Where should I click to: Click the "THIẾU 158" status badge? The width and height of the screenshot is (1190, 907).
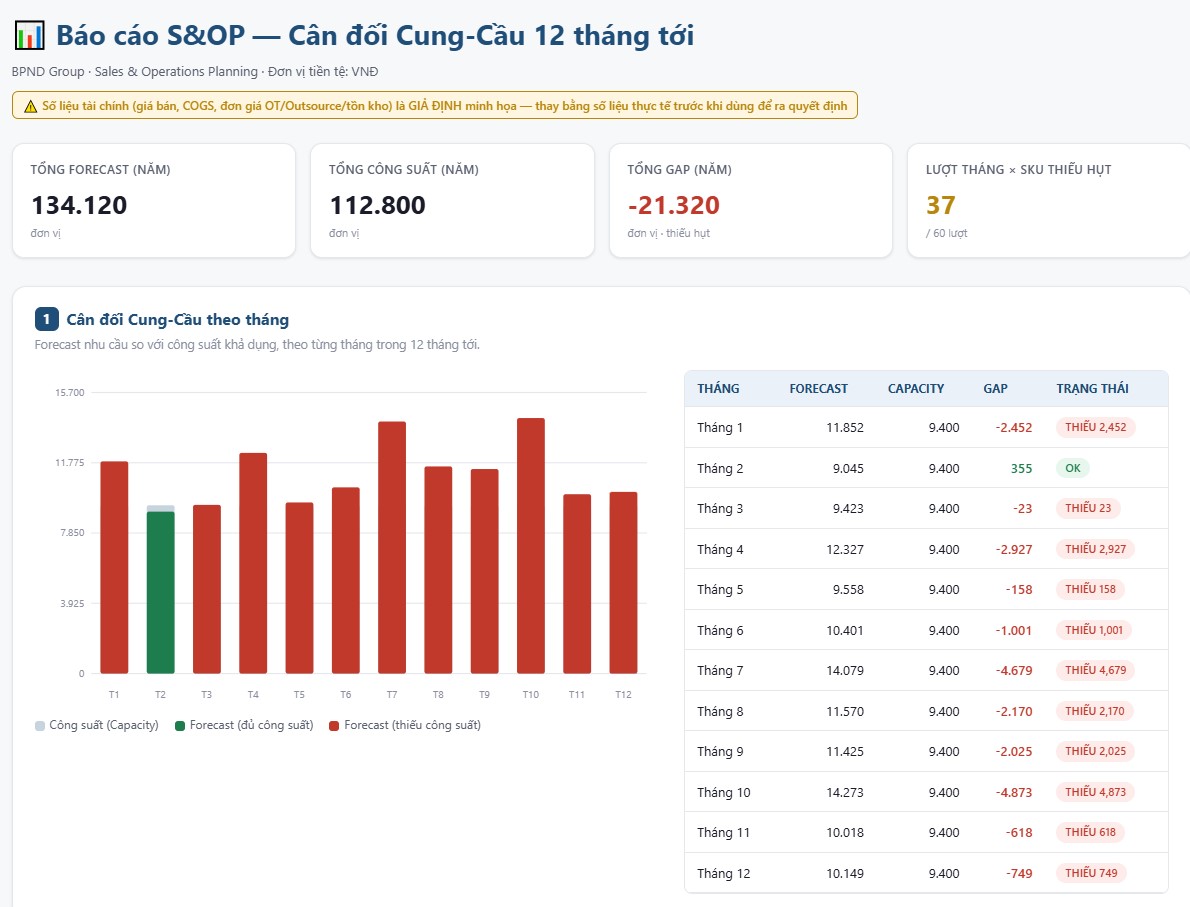tap(1090, 589)
